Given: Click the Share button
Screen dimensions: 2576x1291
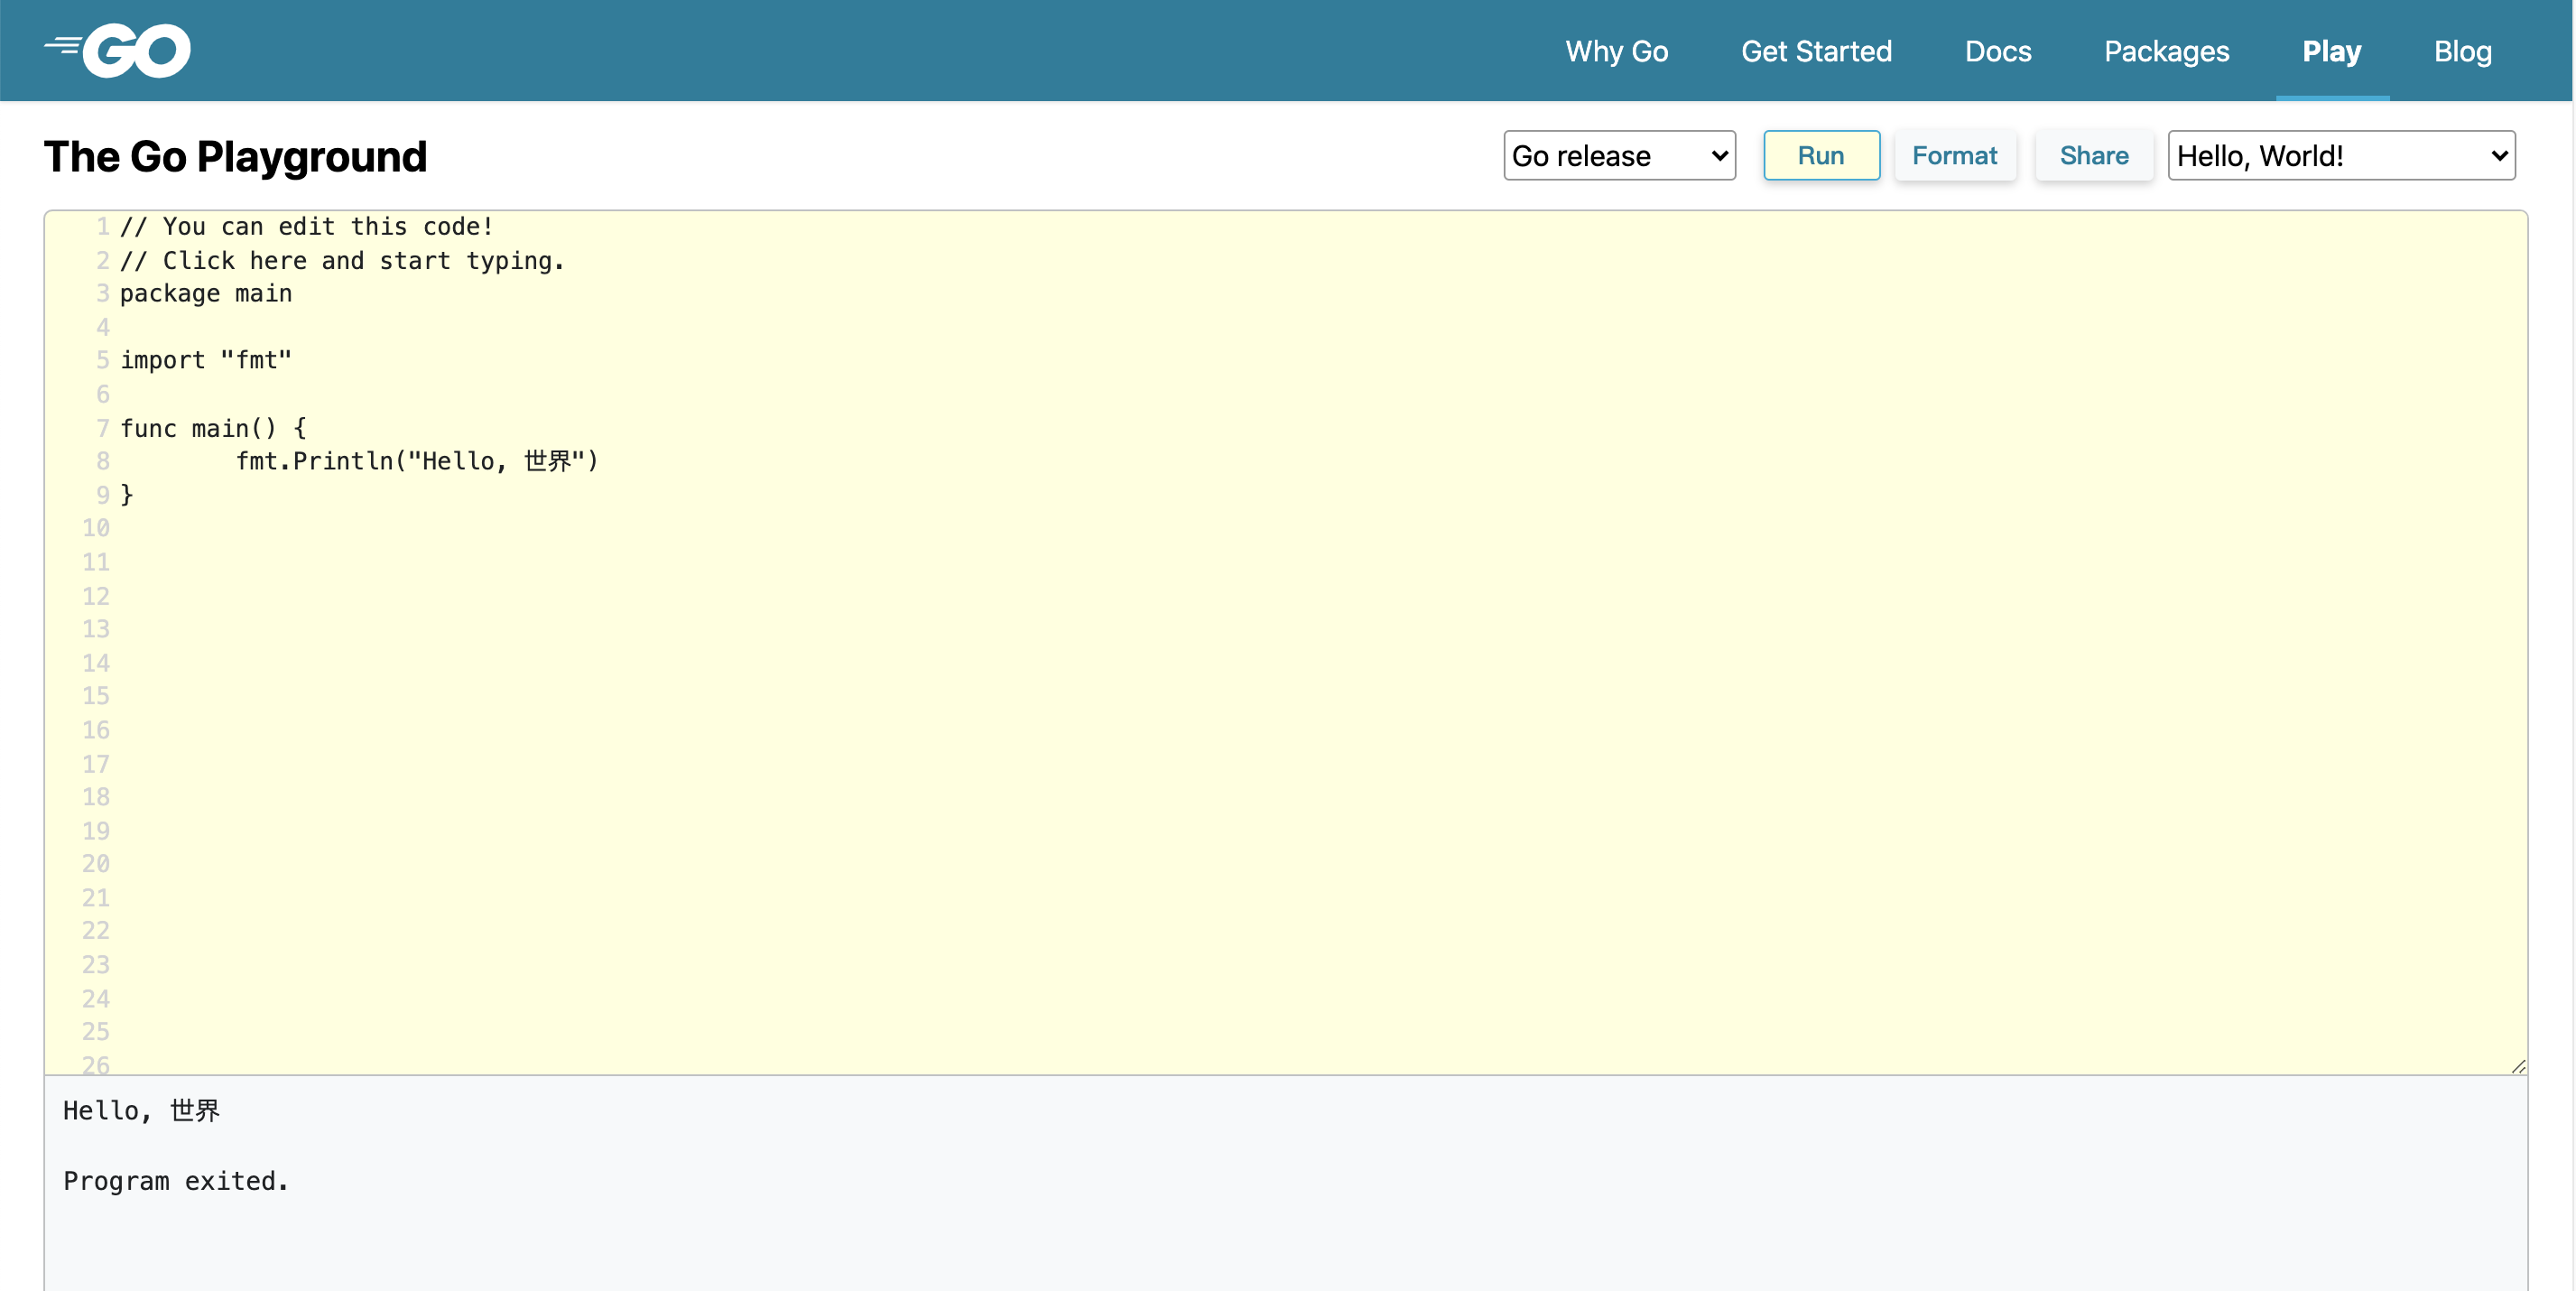Looking at the screenshot, I should tap(2093, 156).
